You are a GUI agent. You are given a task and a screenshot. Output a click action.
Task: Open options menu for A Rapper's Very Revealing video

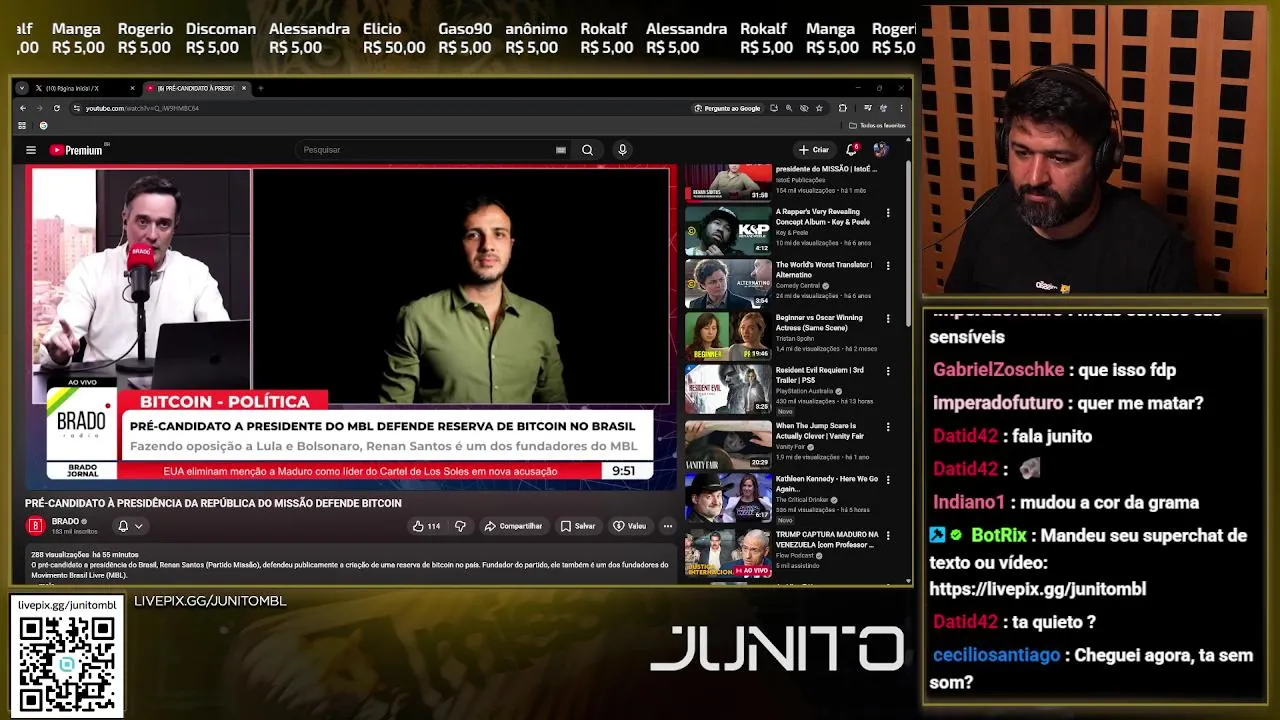[x=888, y=213]
